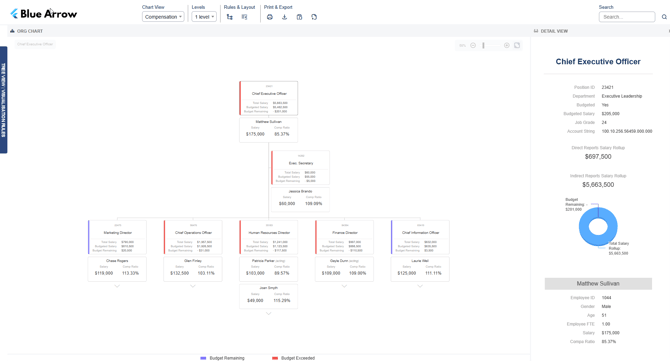Select the Chief Executive Officer position card
The image size is (670, 361).
coord(268,98)
